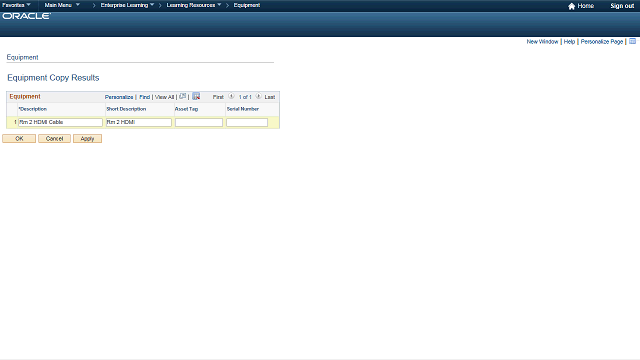Go to First row link
This screenshot has height=360, width=640.
click(x=218, y=97)
